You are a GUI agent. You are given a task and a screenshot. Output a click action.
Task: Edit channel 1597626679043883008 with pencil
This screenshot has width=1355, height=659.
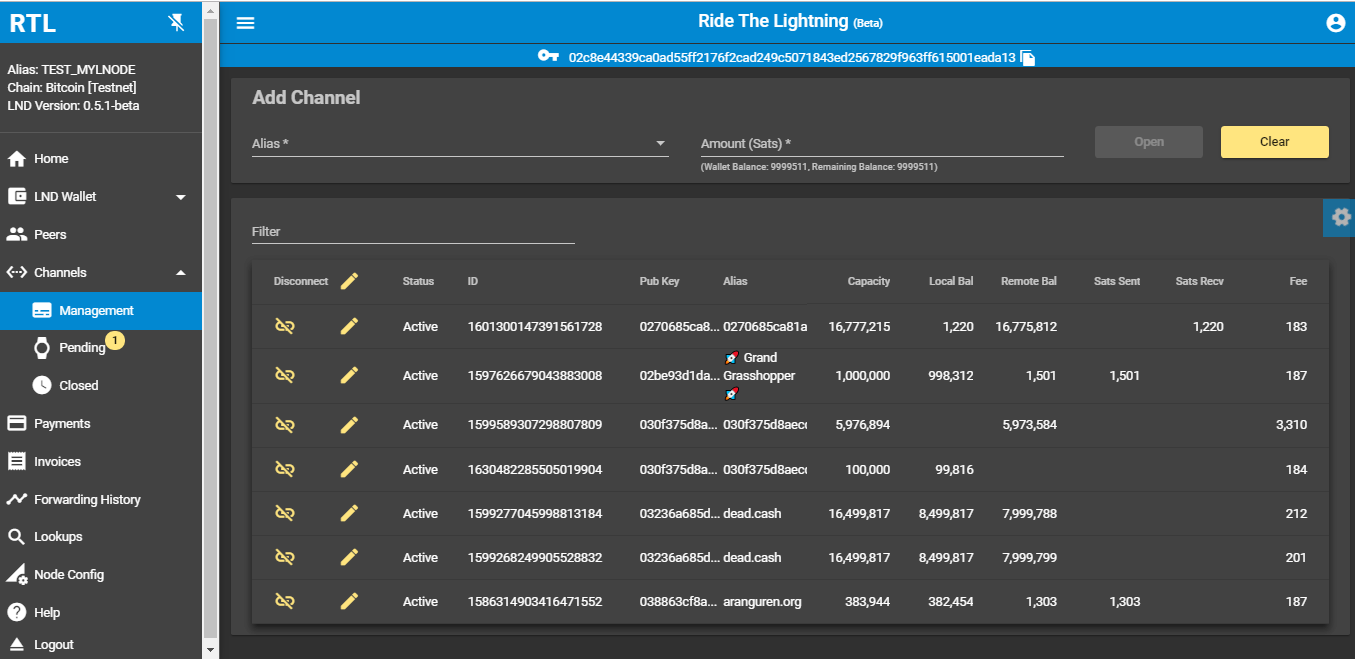point(349,375)
